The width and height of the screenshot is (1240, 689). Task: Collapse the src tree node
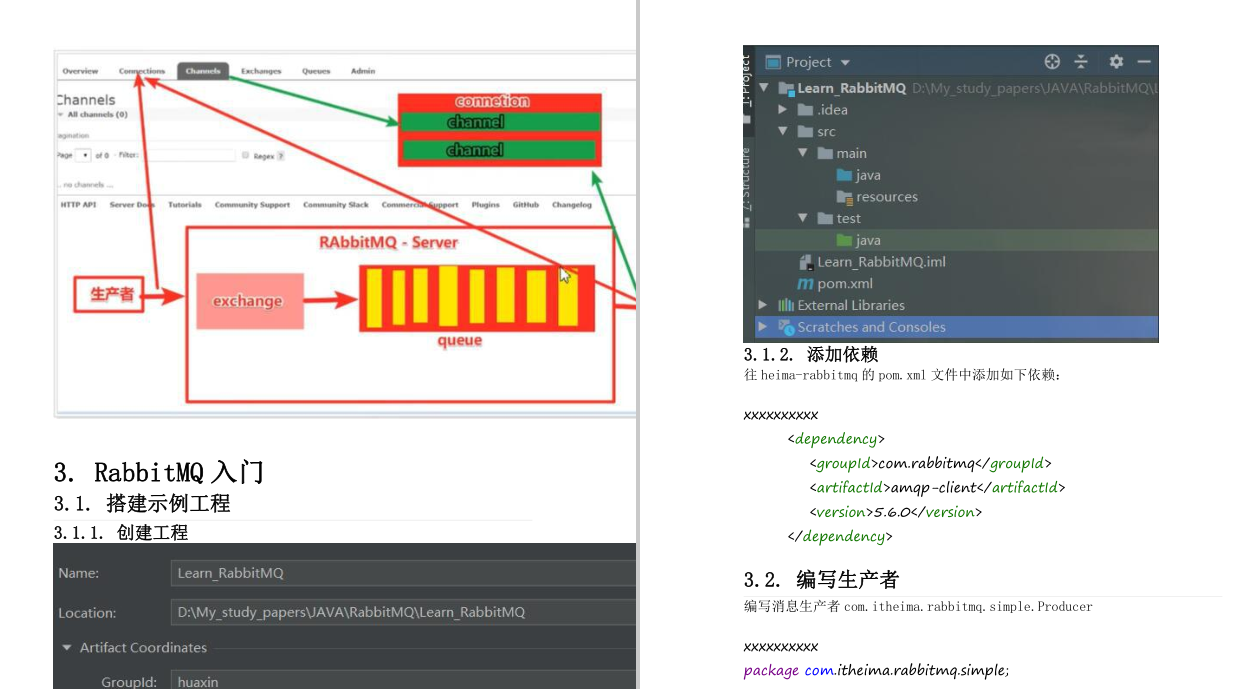tap(782, 131)
